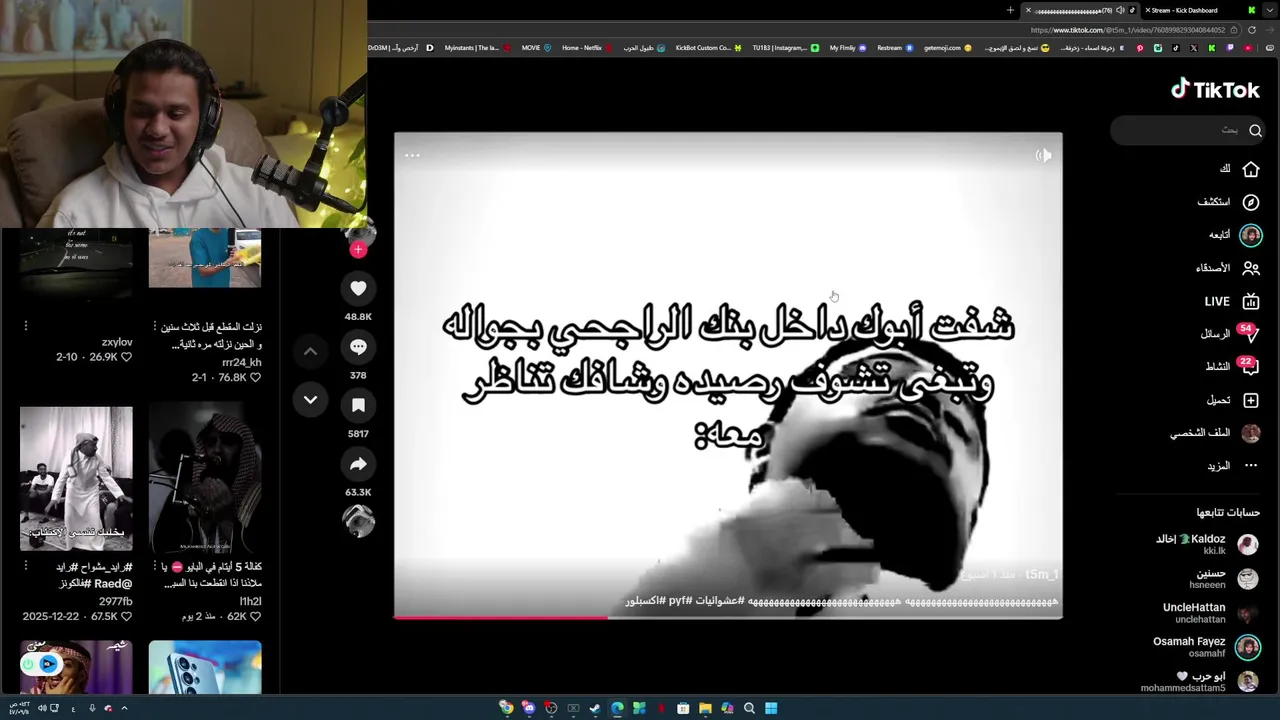Like the l1h2l video (62K heart)
This screenshot has height=720, width=1280.
point(255,617)
